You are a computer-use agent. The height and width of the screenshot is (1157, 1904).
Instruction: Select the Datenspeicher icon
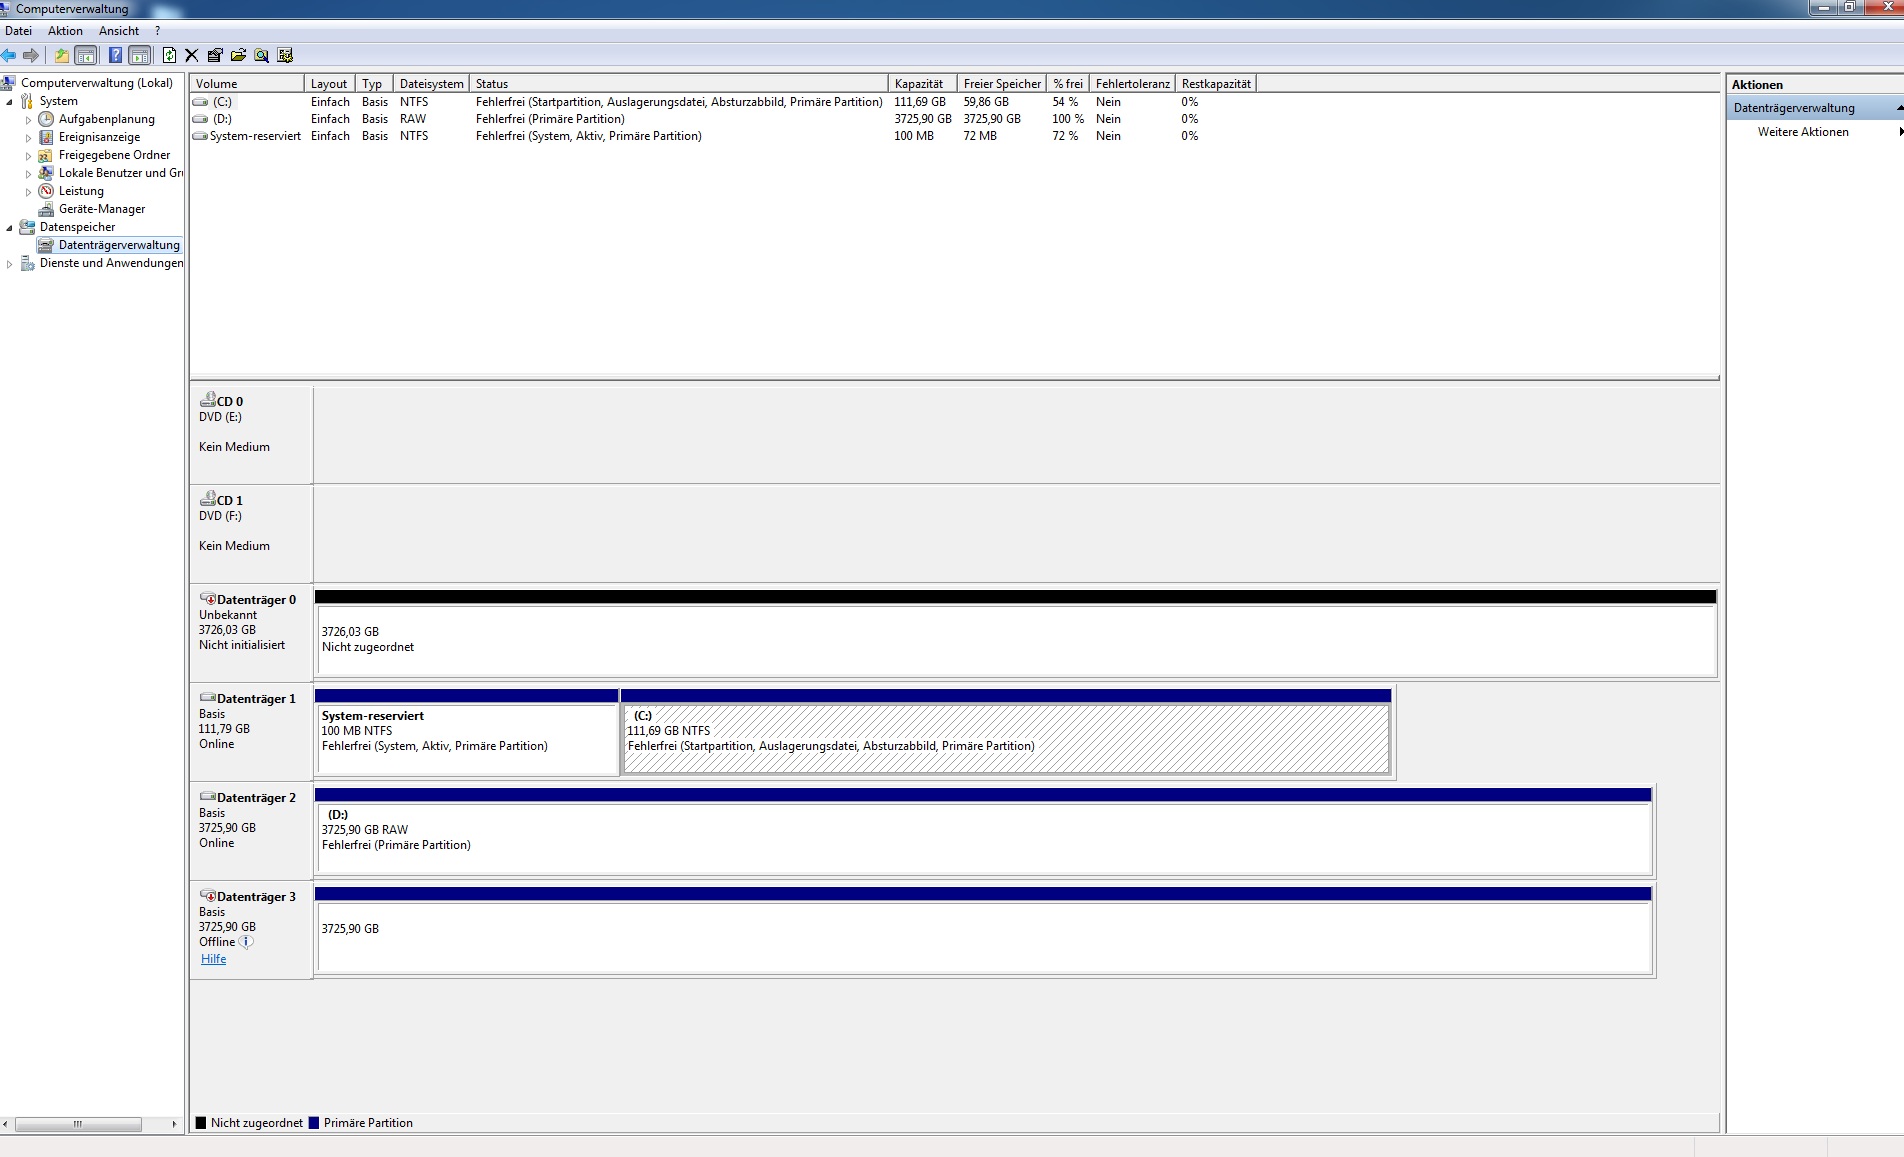[x=27, y=227]
